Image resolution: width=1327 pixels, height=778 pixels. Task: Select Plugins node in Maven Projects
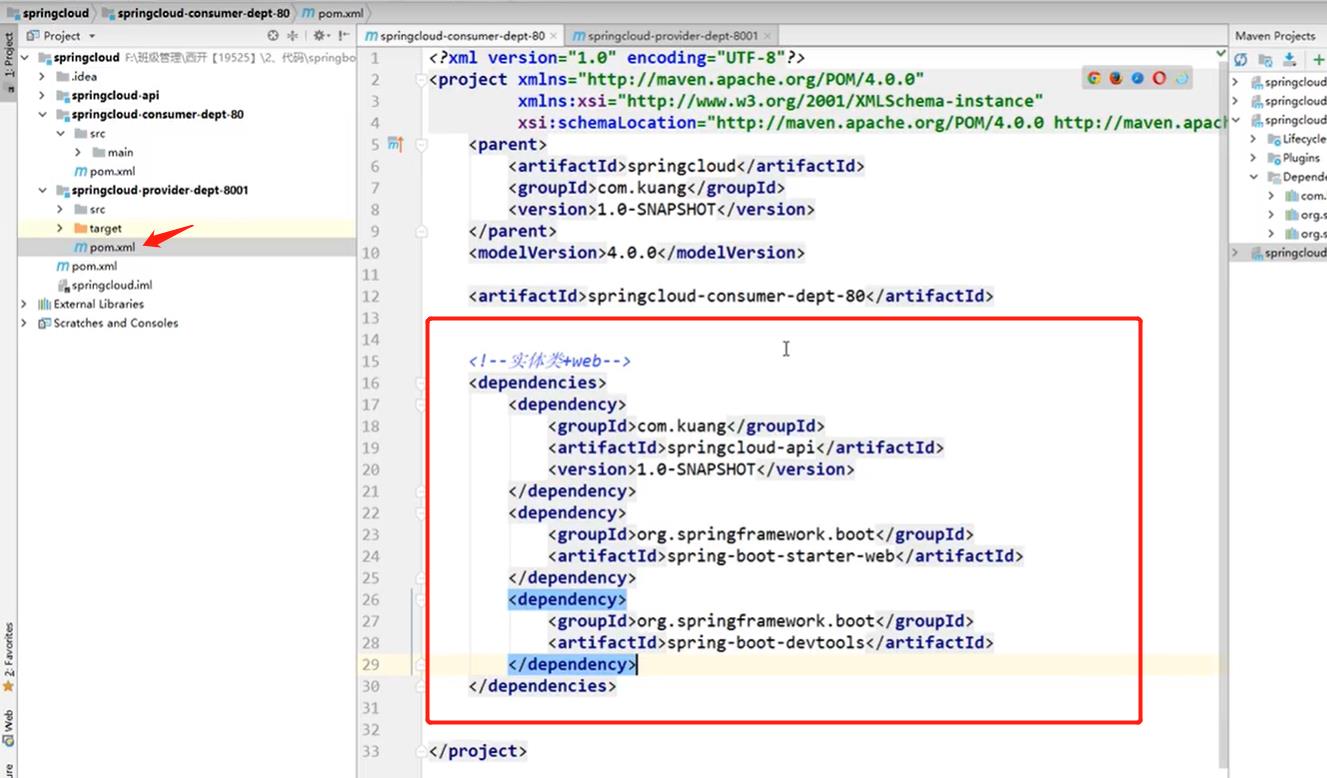point(1294,158)
